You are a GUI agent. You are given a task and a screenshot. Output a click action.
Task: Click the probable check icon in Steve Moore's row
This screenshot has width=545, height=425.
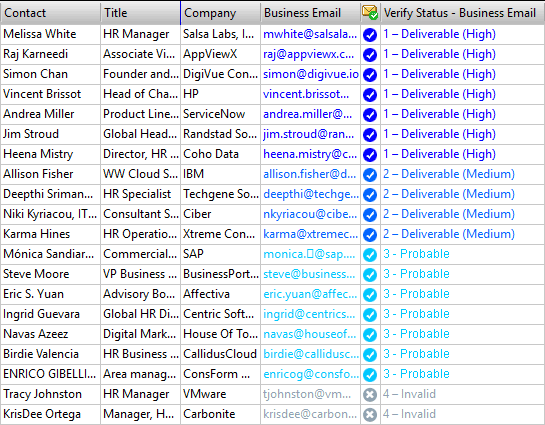pyautogui.click(x=370, y=275)
